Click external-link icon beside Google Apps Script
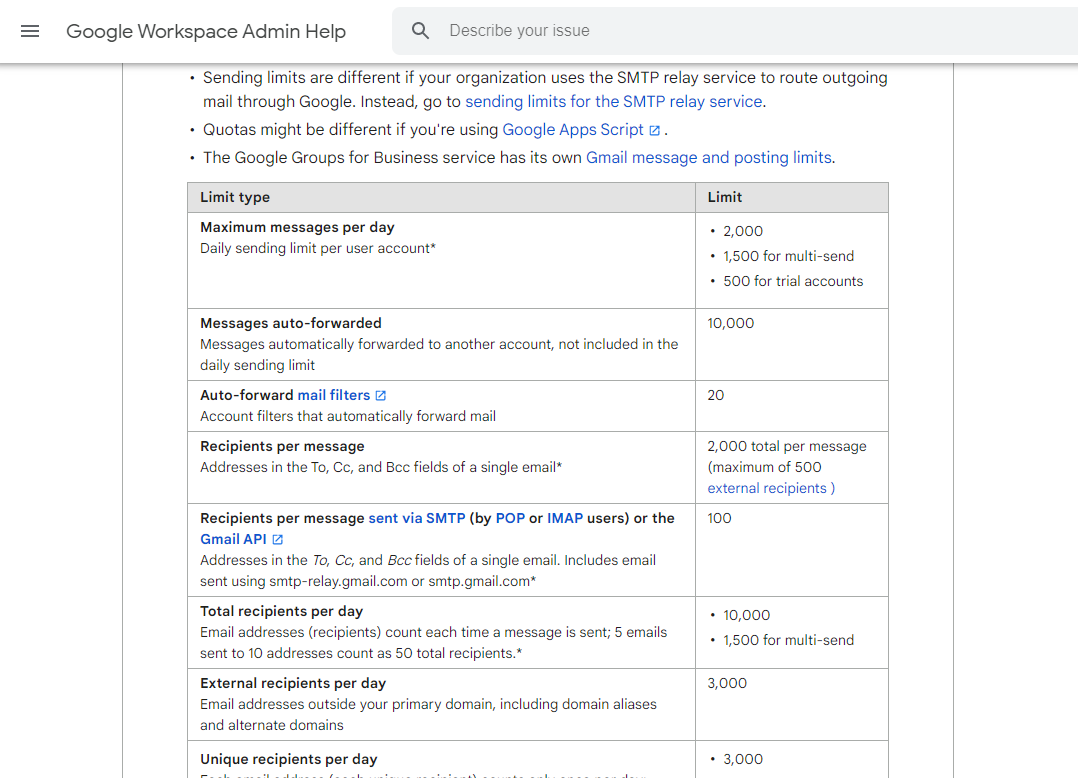Screen dimensions: 1078x778 654,131
